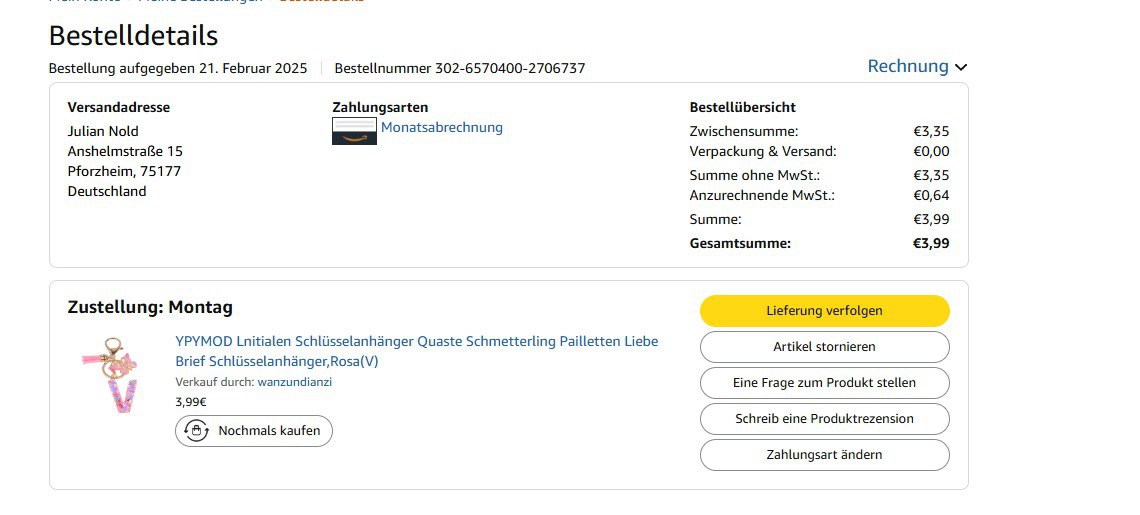Click the Gesamtsumme €3,99 amount
Screen dimensions: 1140x515
(x=930, y=243)
